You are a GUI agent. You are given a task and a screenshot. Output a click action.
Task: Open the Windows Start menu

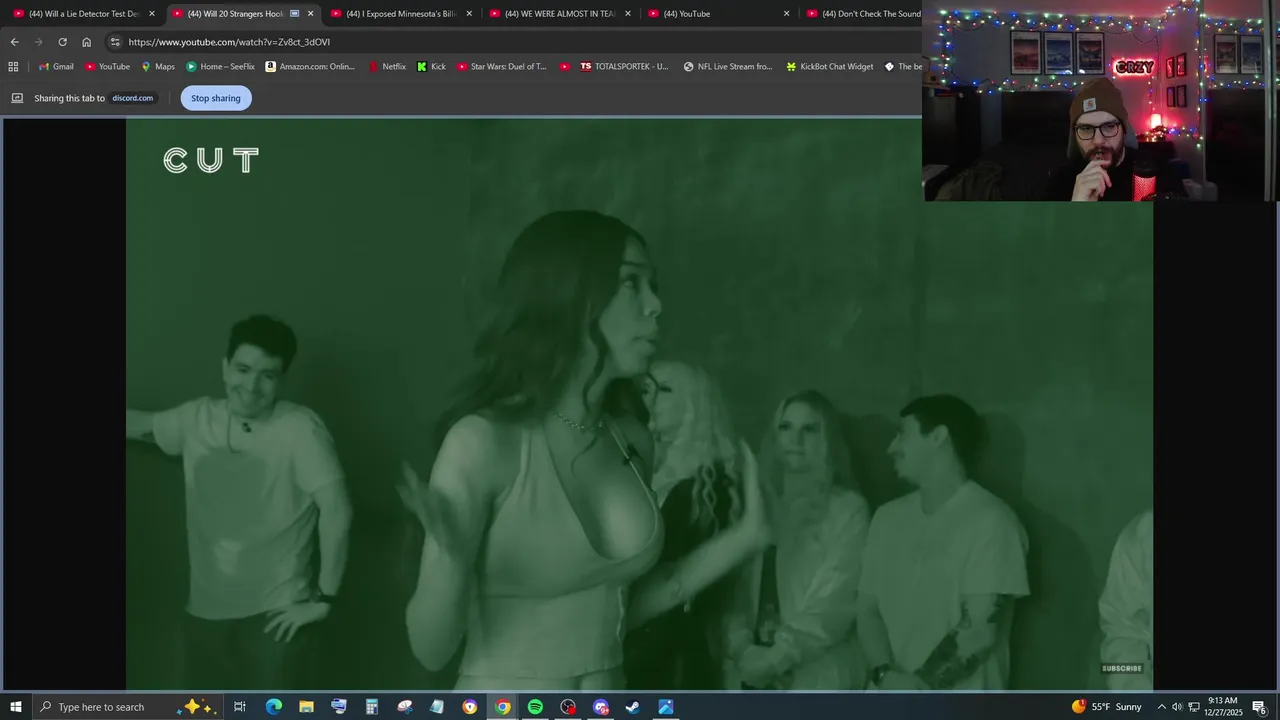16,707
